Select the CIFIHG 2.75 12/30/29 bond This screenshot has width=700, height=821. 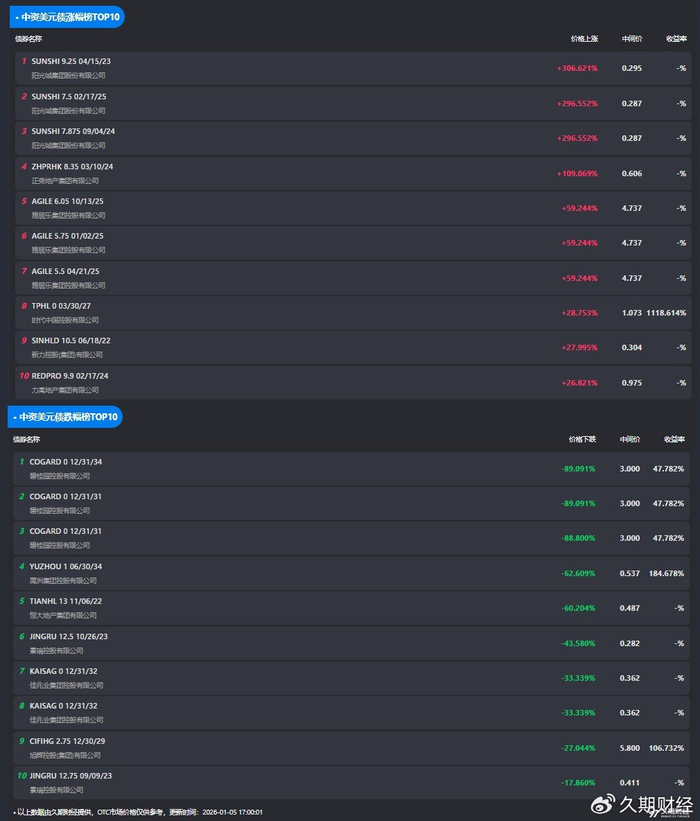click(x=67, y=741)
